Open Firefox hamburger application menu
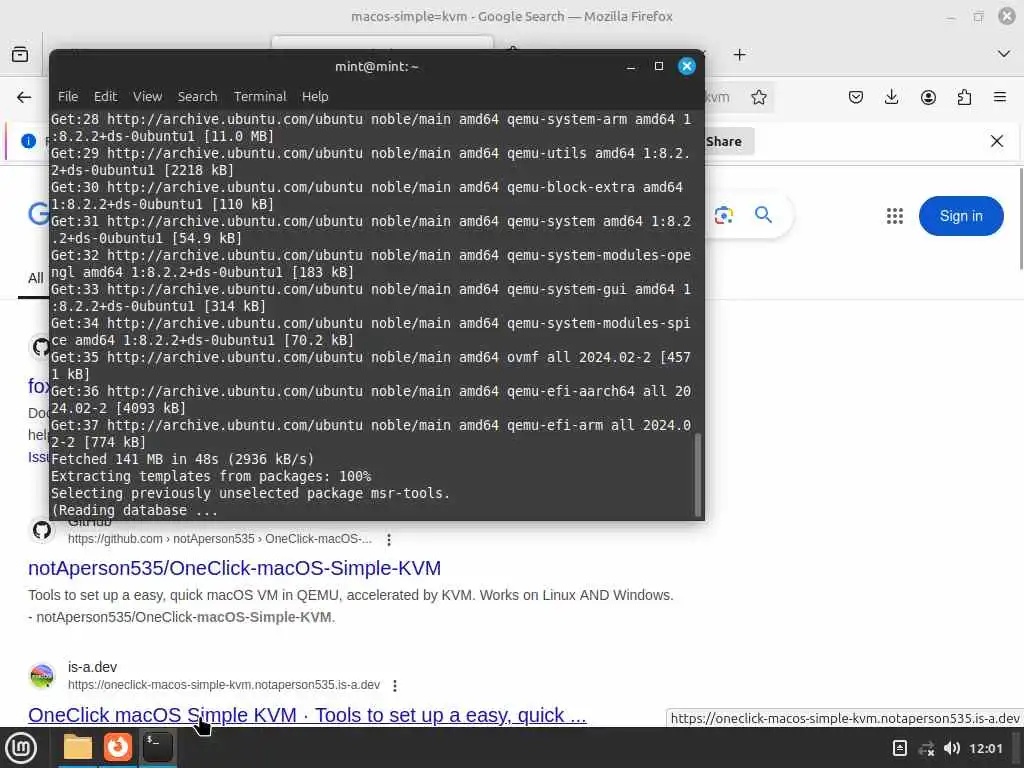This screenshot has width=1024, height=768. point(1000,97)
